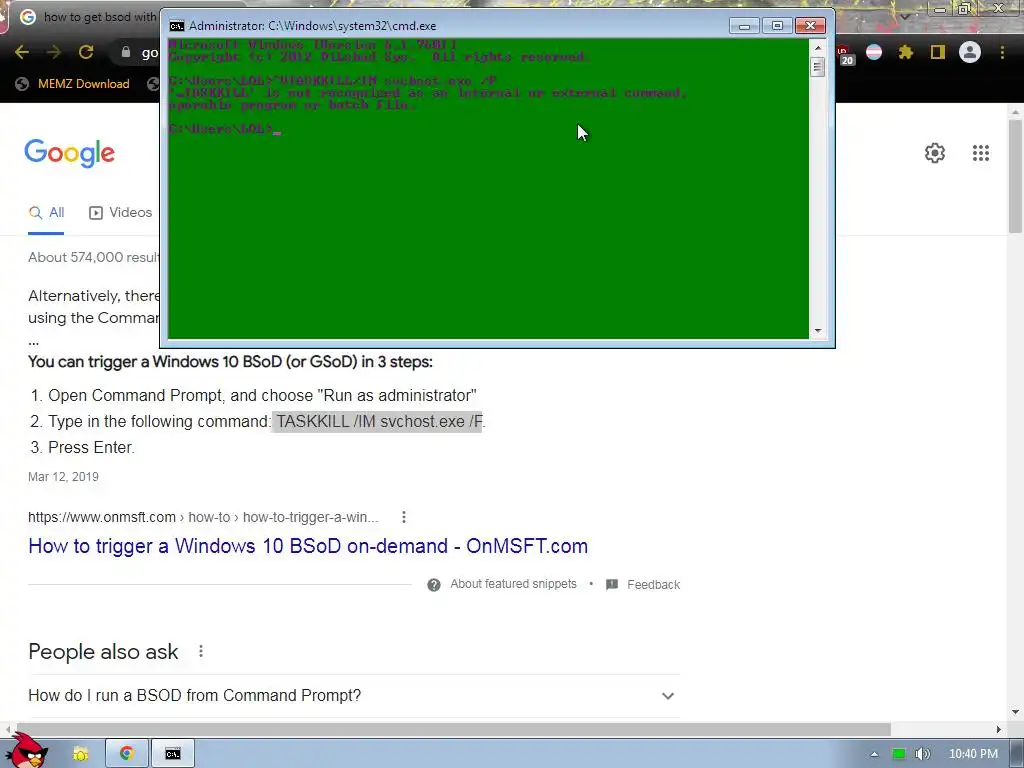Open the folder icon on taskbar
The width and height of the screenshot is (1024, 768).
pyautogui.click(x=80, y=754)
